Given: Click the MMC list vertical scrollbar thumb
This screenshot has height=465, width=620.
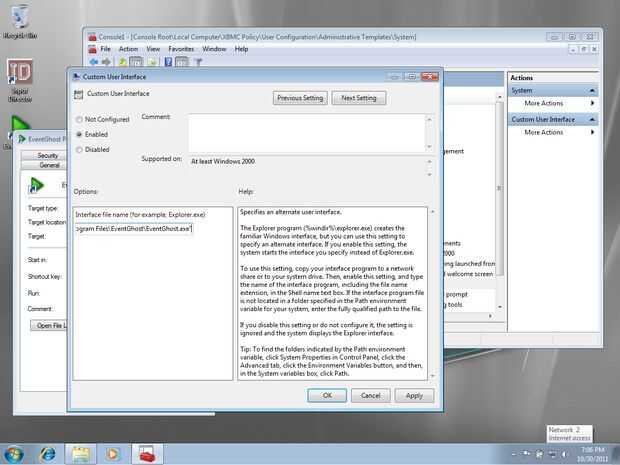Looking at the screenshot, I should pos(499,189).
